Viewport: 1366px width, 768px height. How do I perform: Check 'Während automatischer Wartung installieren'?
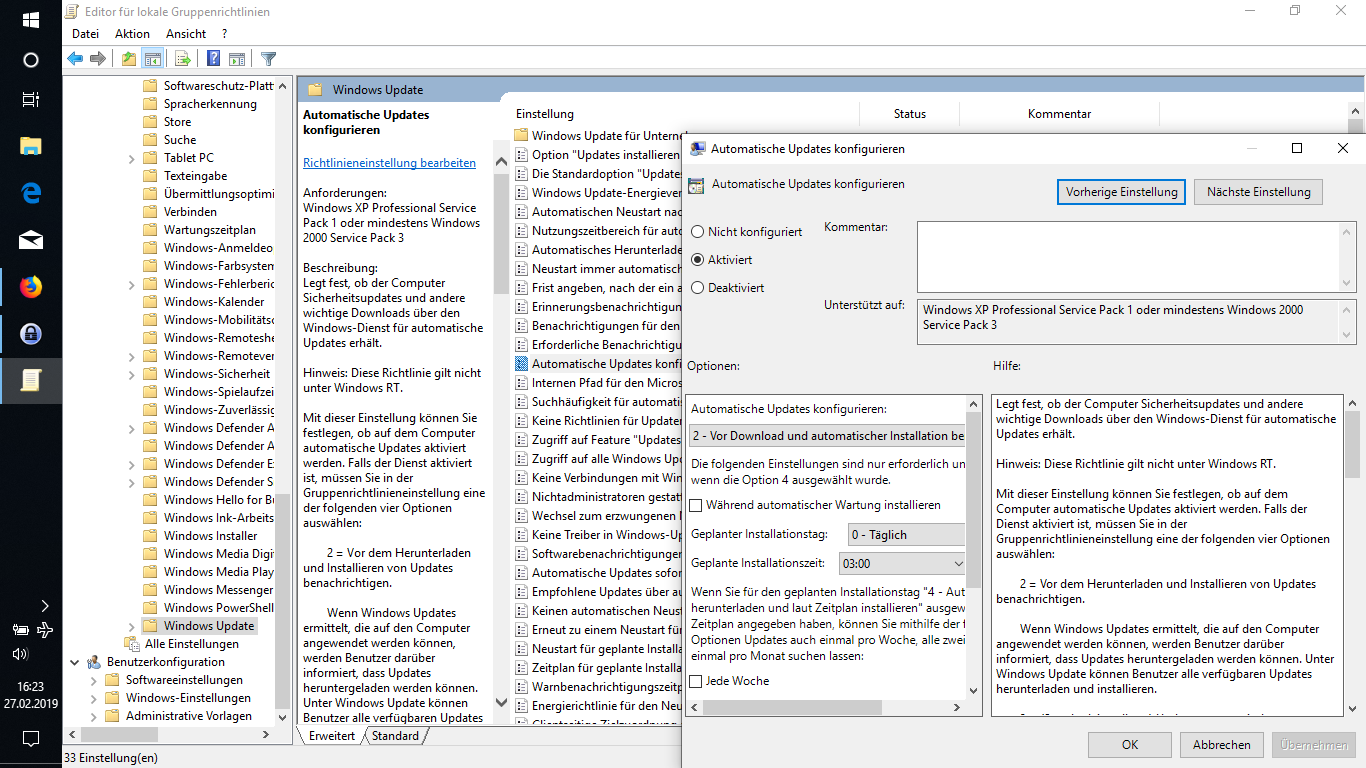point(697,505)
